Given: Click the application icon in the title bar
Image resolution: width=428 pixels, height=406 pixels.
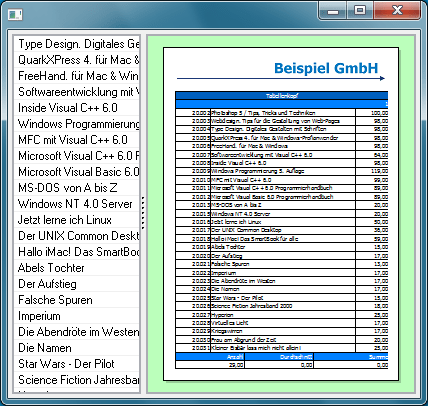Looking at the screenshot, I should coord(15,15).
